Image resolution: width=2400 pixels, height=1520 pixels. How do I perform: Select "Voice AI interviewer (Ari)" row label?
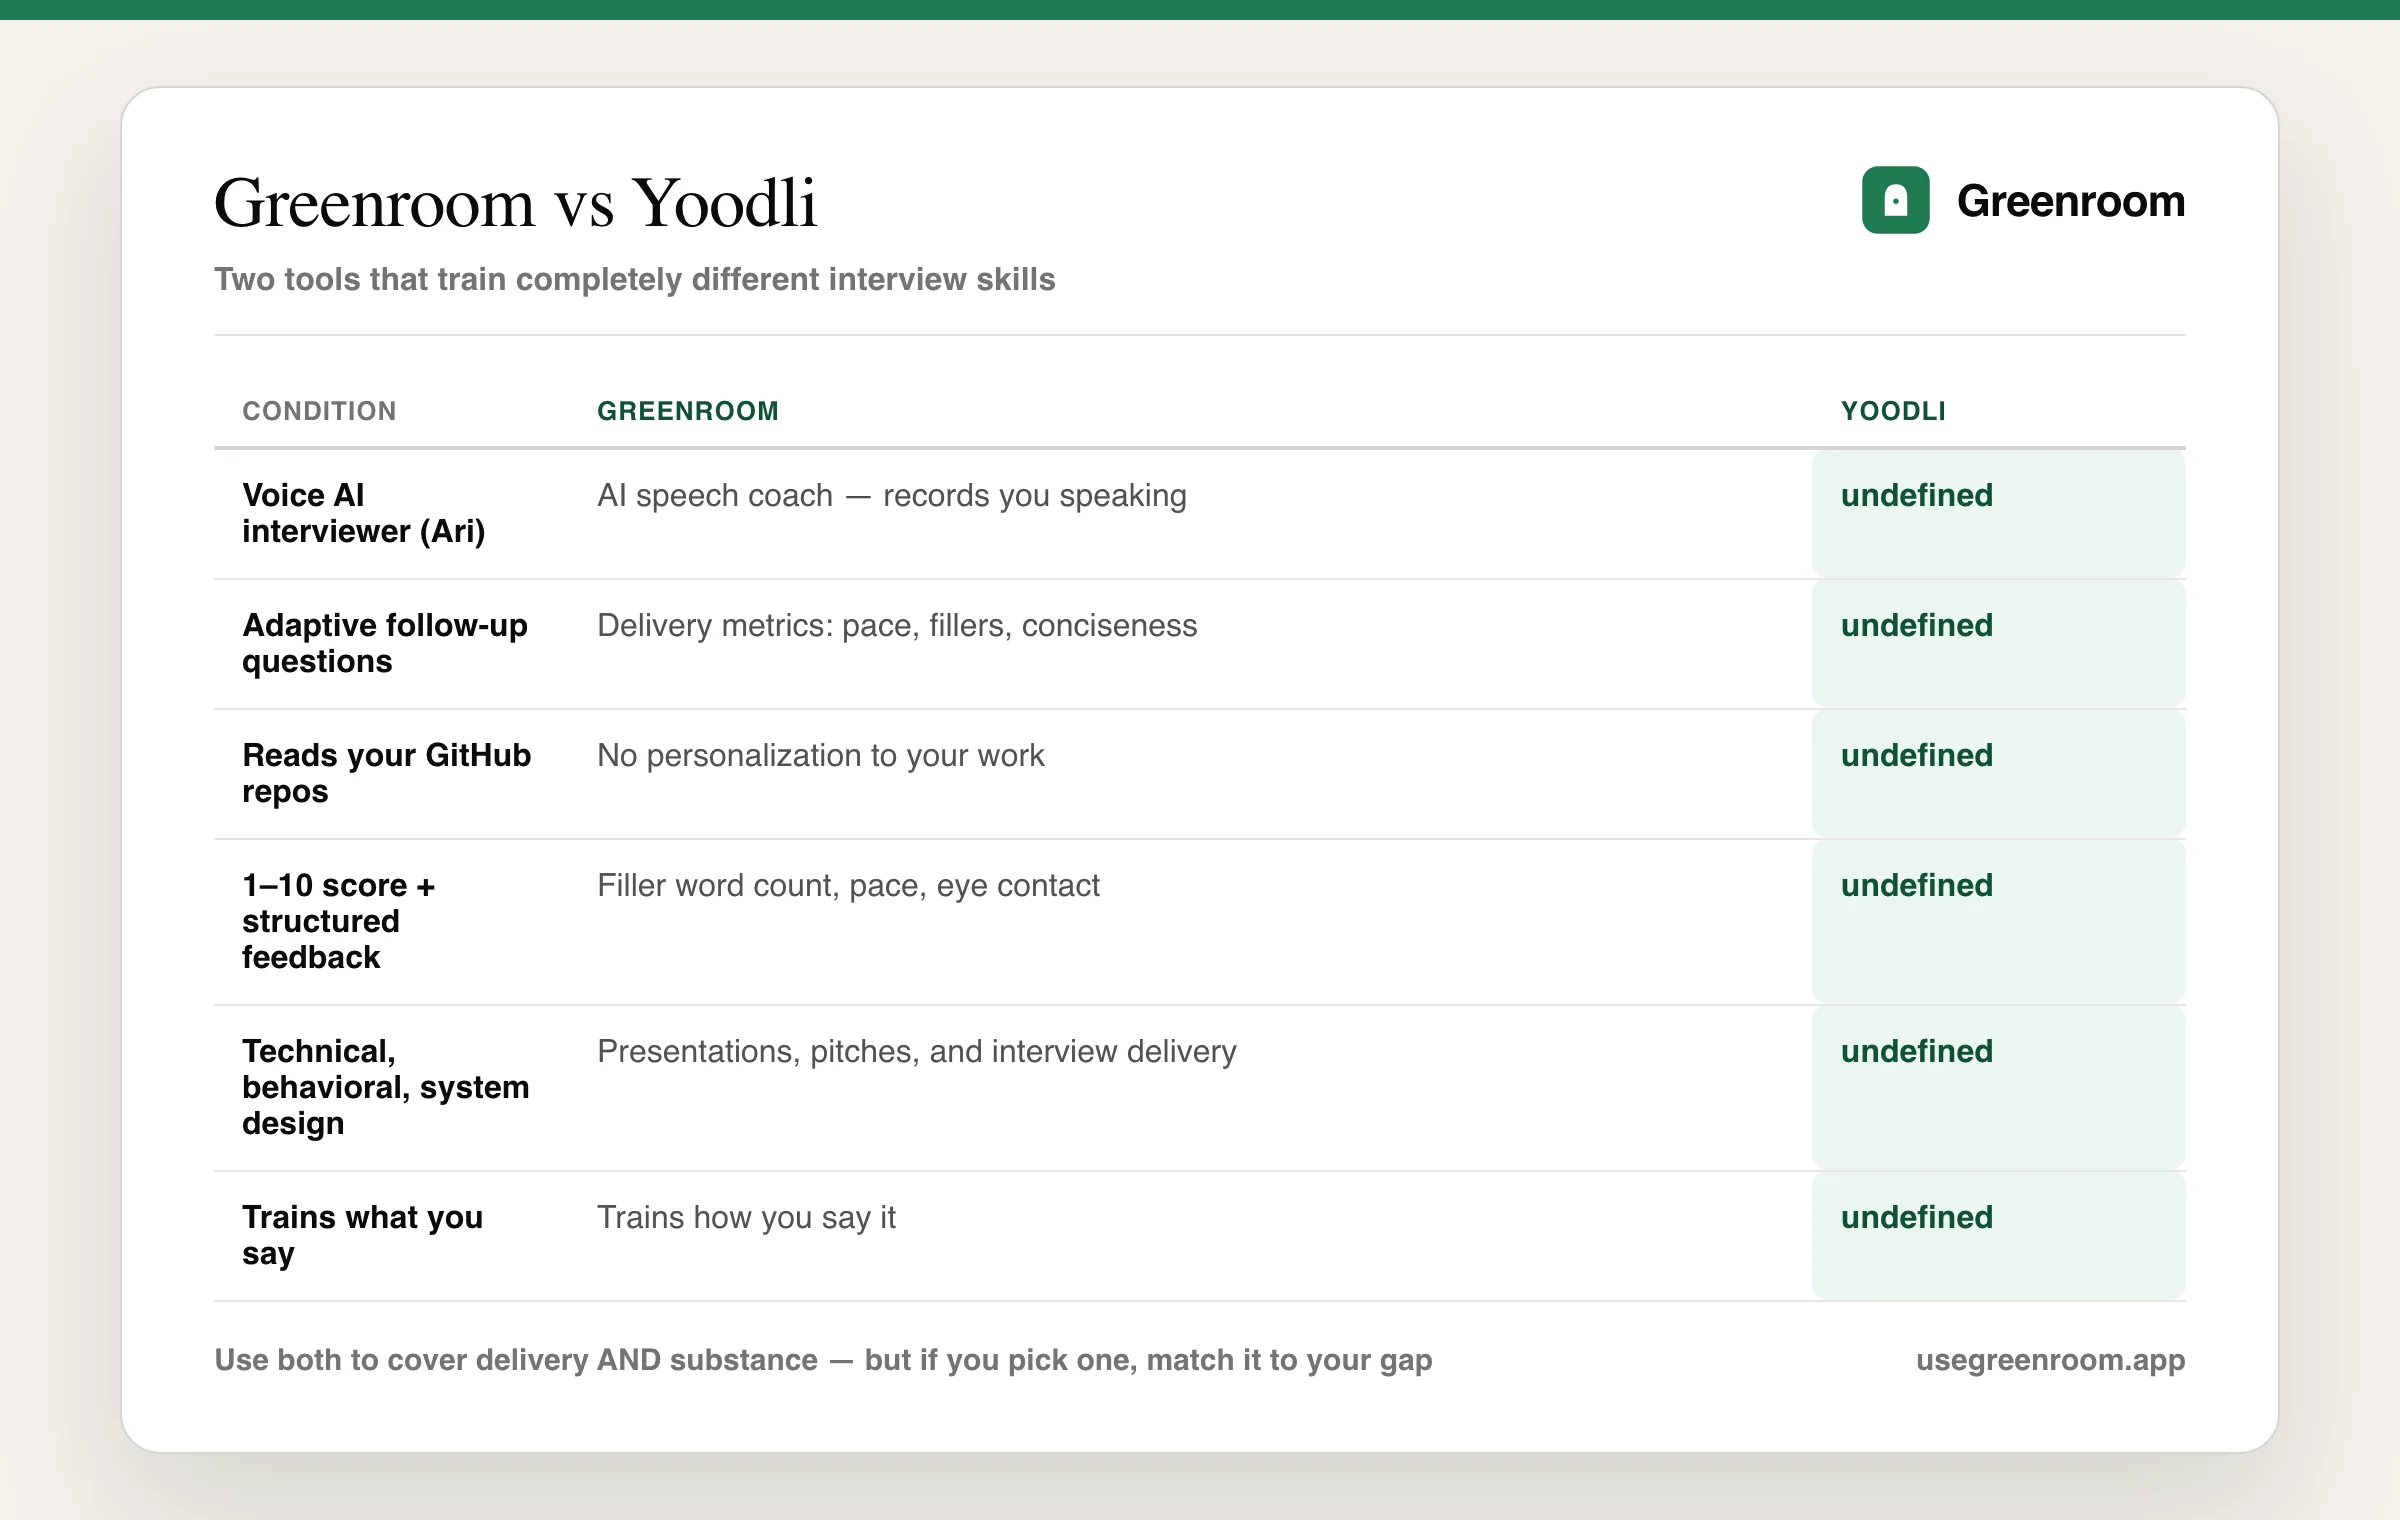click(x=364, y=513)
